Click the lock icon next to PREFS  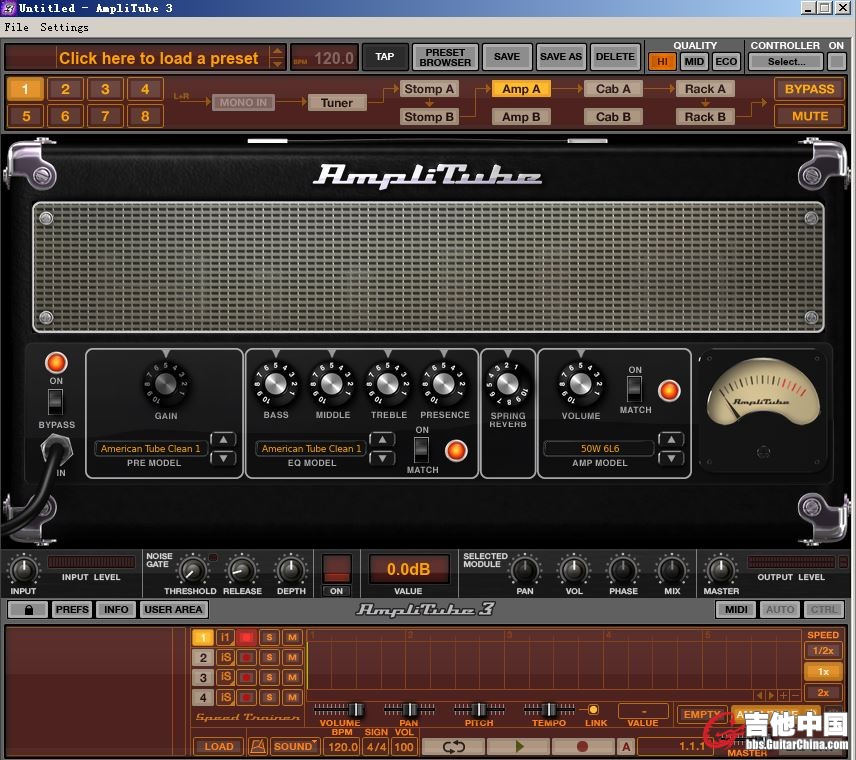pos(28,609)
